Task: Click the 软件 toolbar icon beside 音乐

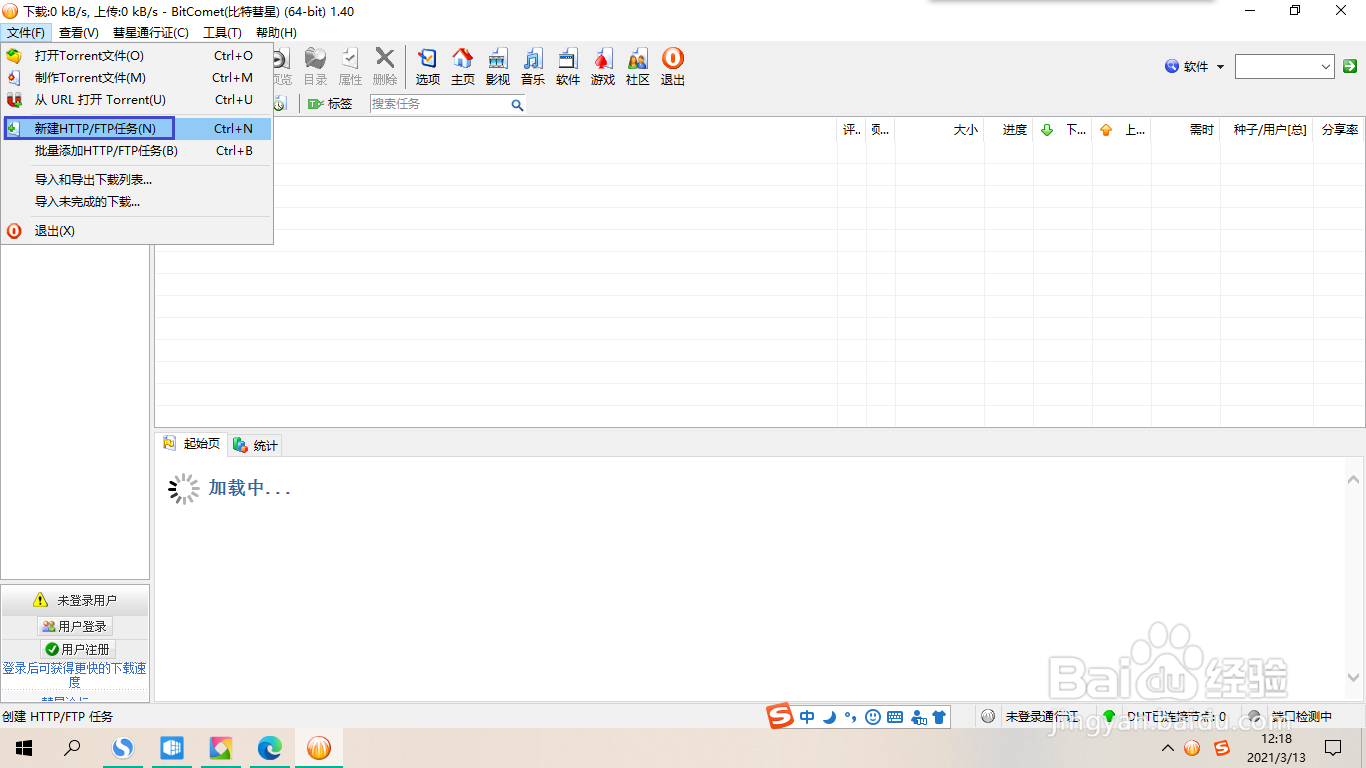Action: (568, 67)
